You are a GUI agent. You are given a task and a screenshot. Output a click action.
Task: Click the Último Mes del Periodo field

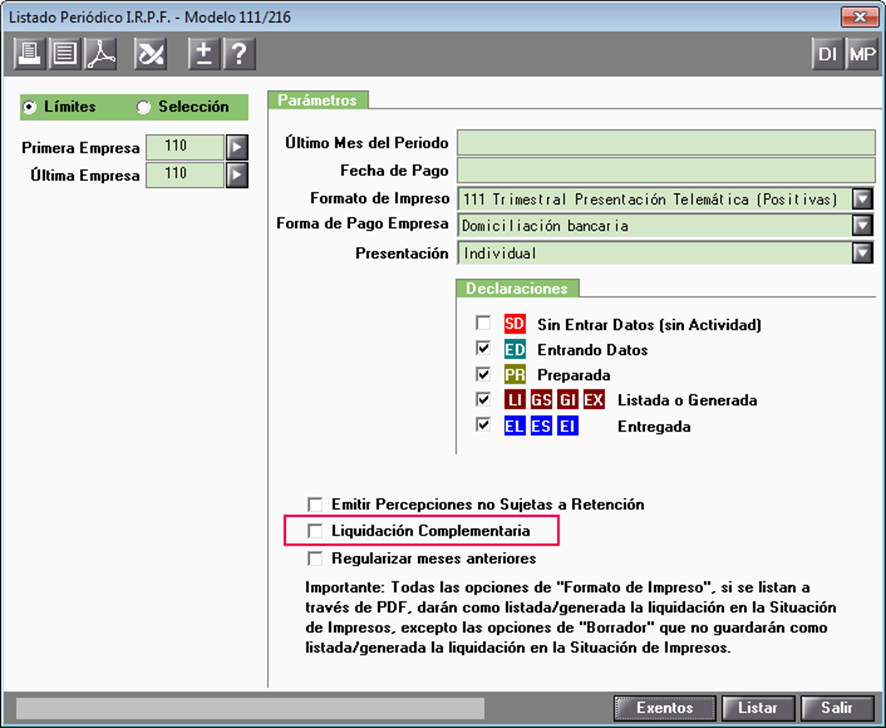click(665, 143)
